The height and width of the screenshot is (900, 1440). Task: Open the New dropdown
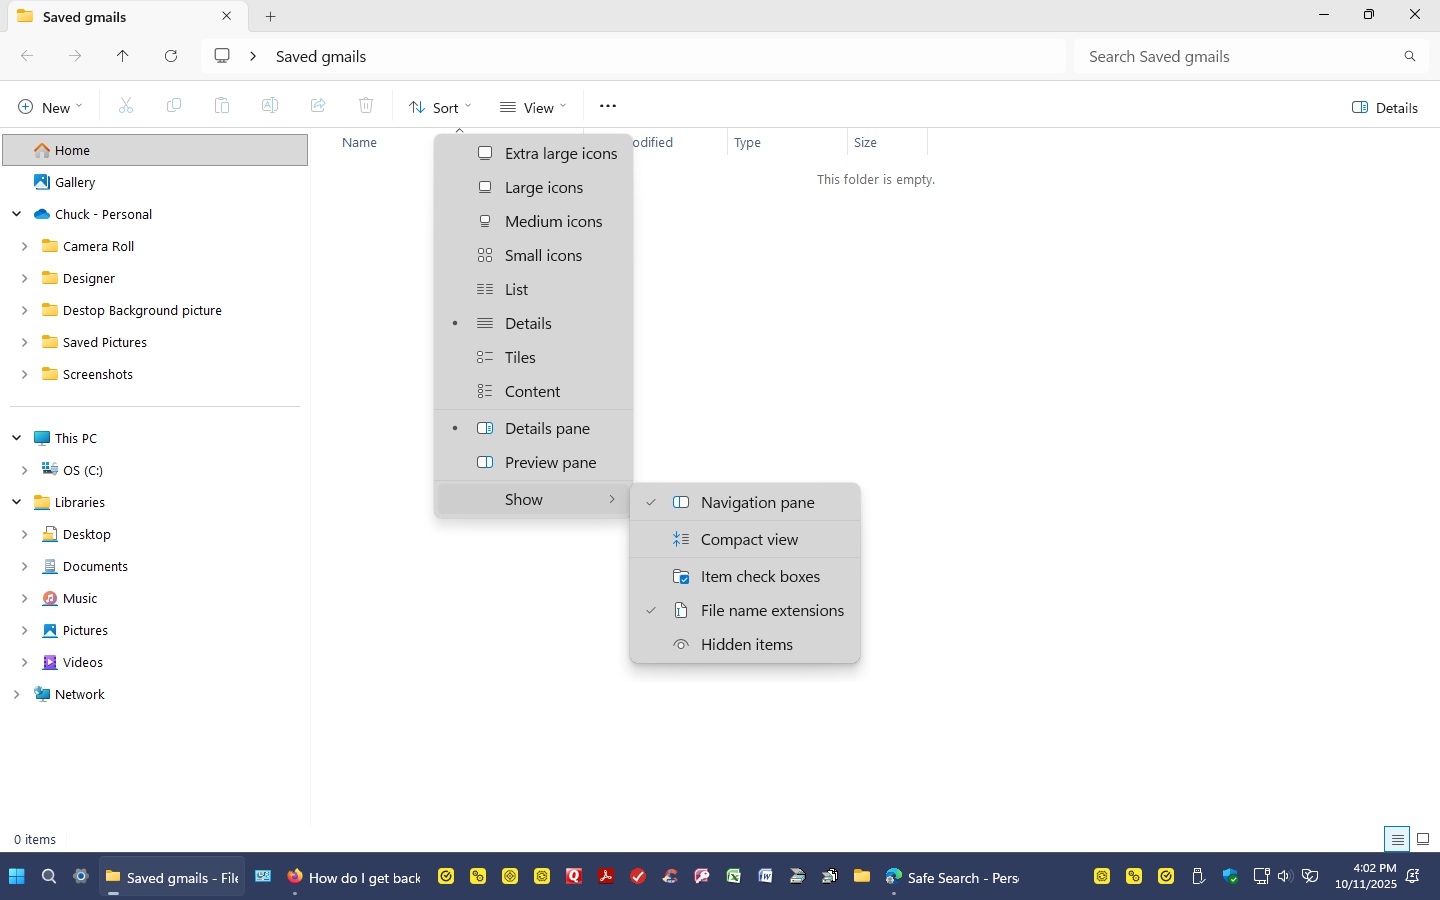point(50,105)
